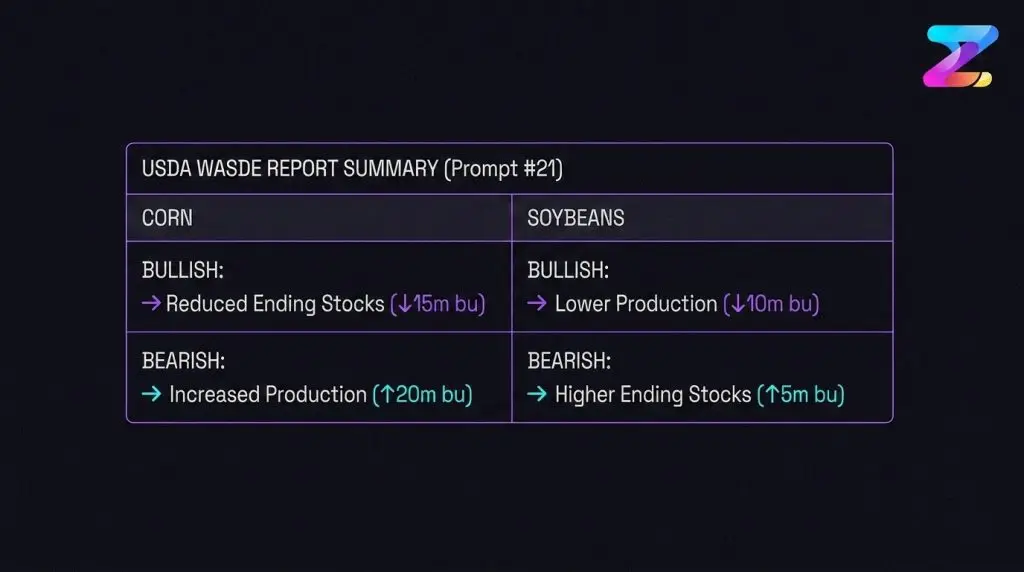Screen dimensions: 1024x572
Task: Click the colorful Z logo icon
Action: coord(960,56)
